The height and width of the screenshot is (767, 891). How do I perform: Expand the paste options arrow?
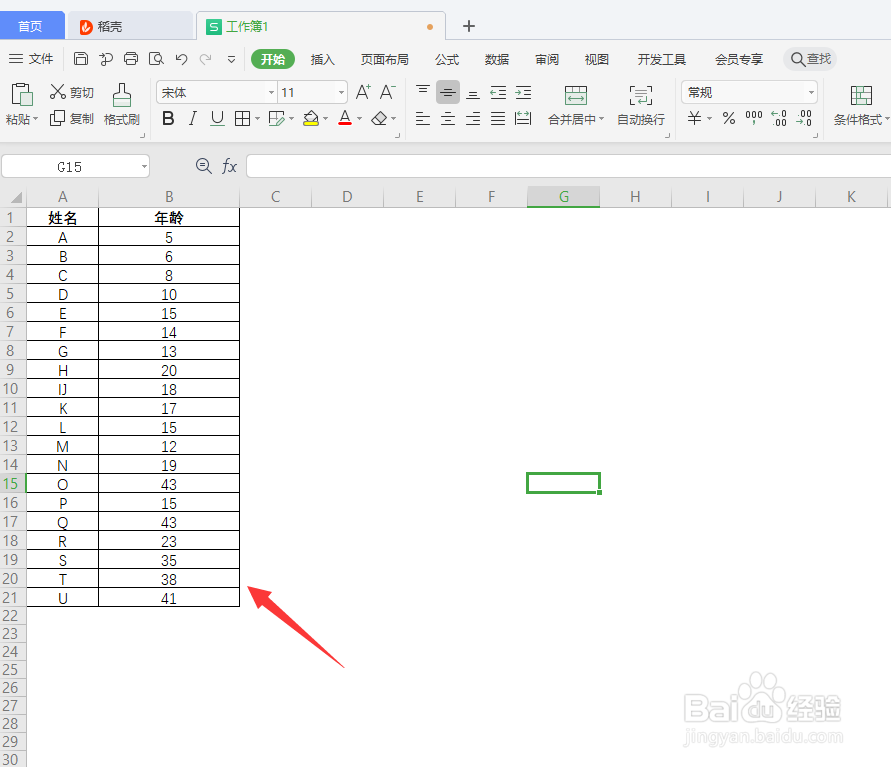pyautogui.click(x=35, y=119)
